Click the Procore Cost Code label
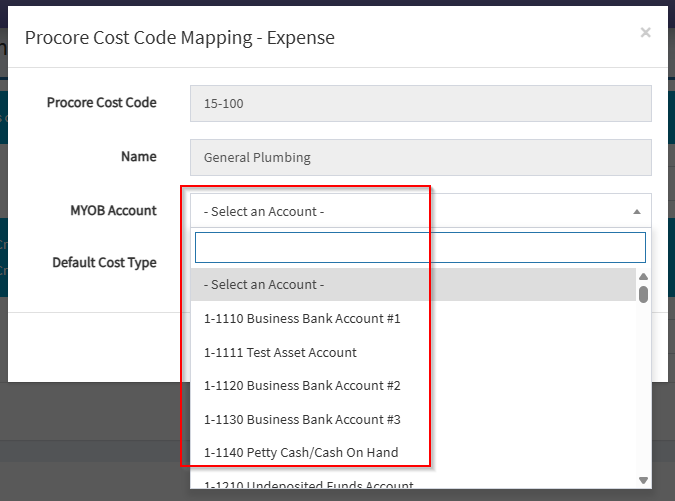The height and width of the screenshot is (501, 675). click(102, 102)
